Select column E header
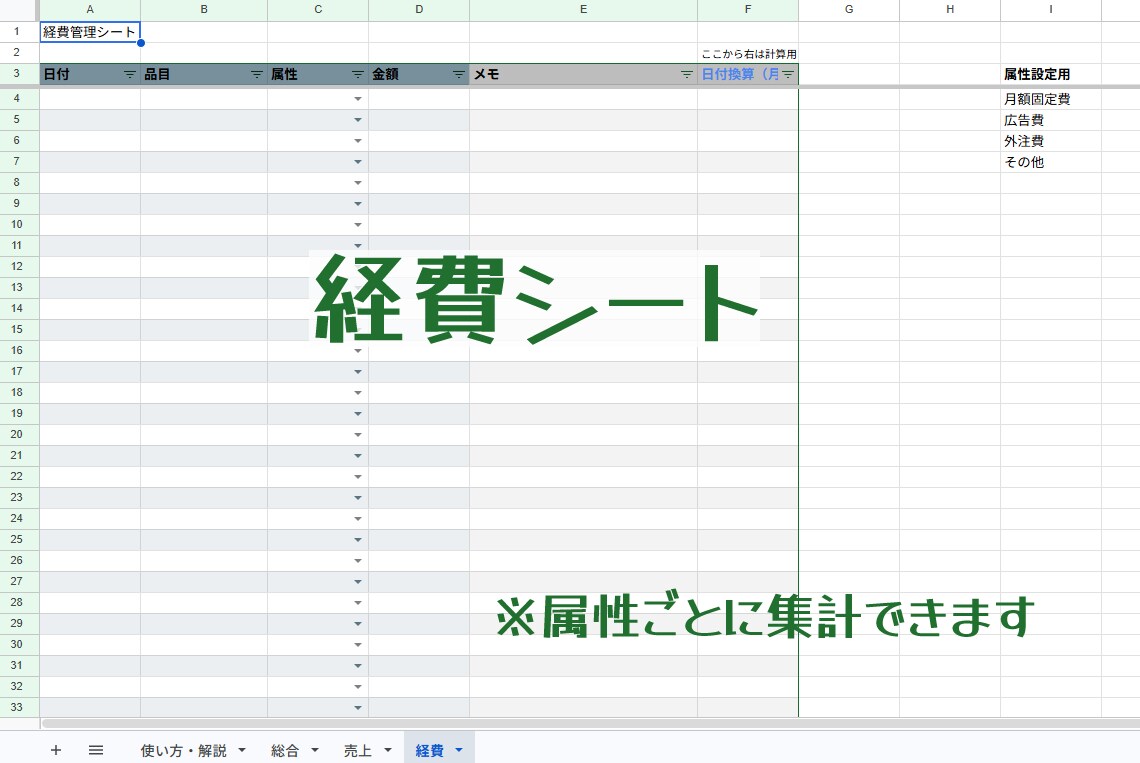 583,9
